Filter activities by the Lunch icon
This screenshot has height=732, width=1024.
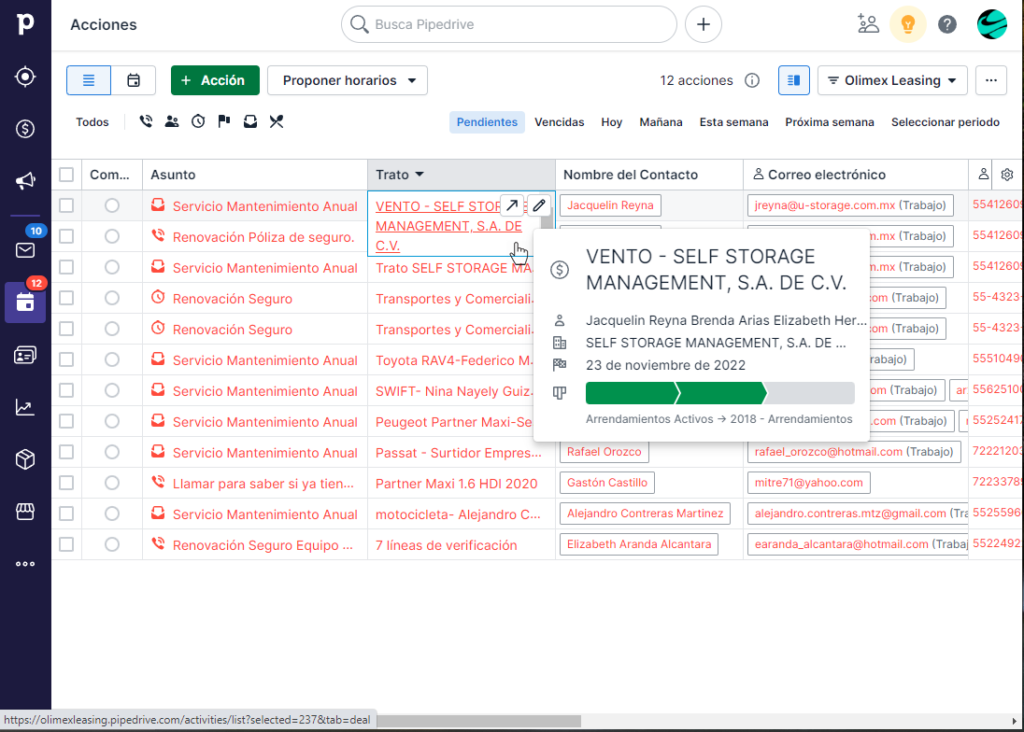point(277,122)
